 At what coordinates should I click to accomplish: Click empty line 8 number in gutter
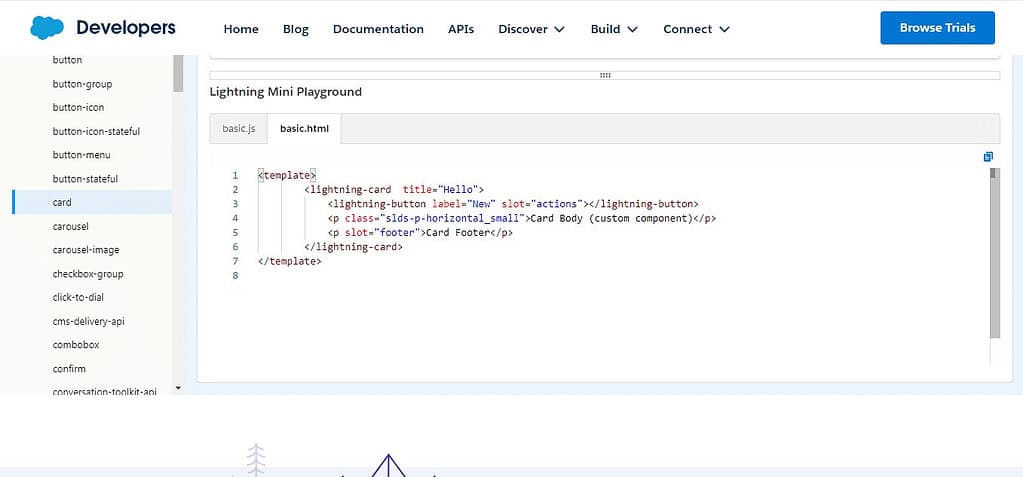point(235,275)
